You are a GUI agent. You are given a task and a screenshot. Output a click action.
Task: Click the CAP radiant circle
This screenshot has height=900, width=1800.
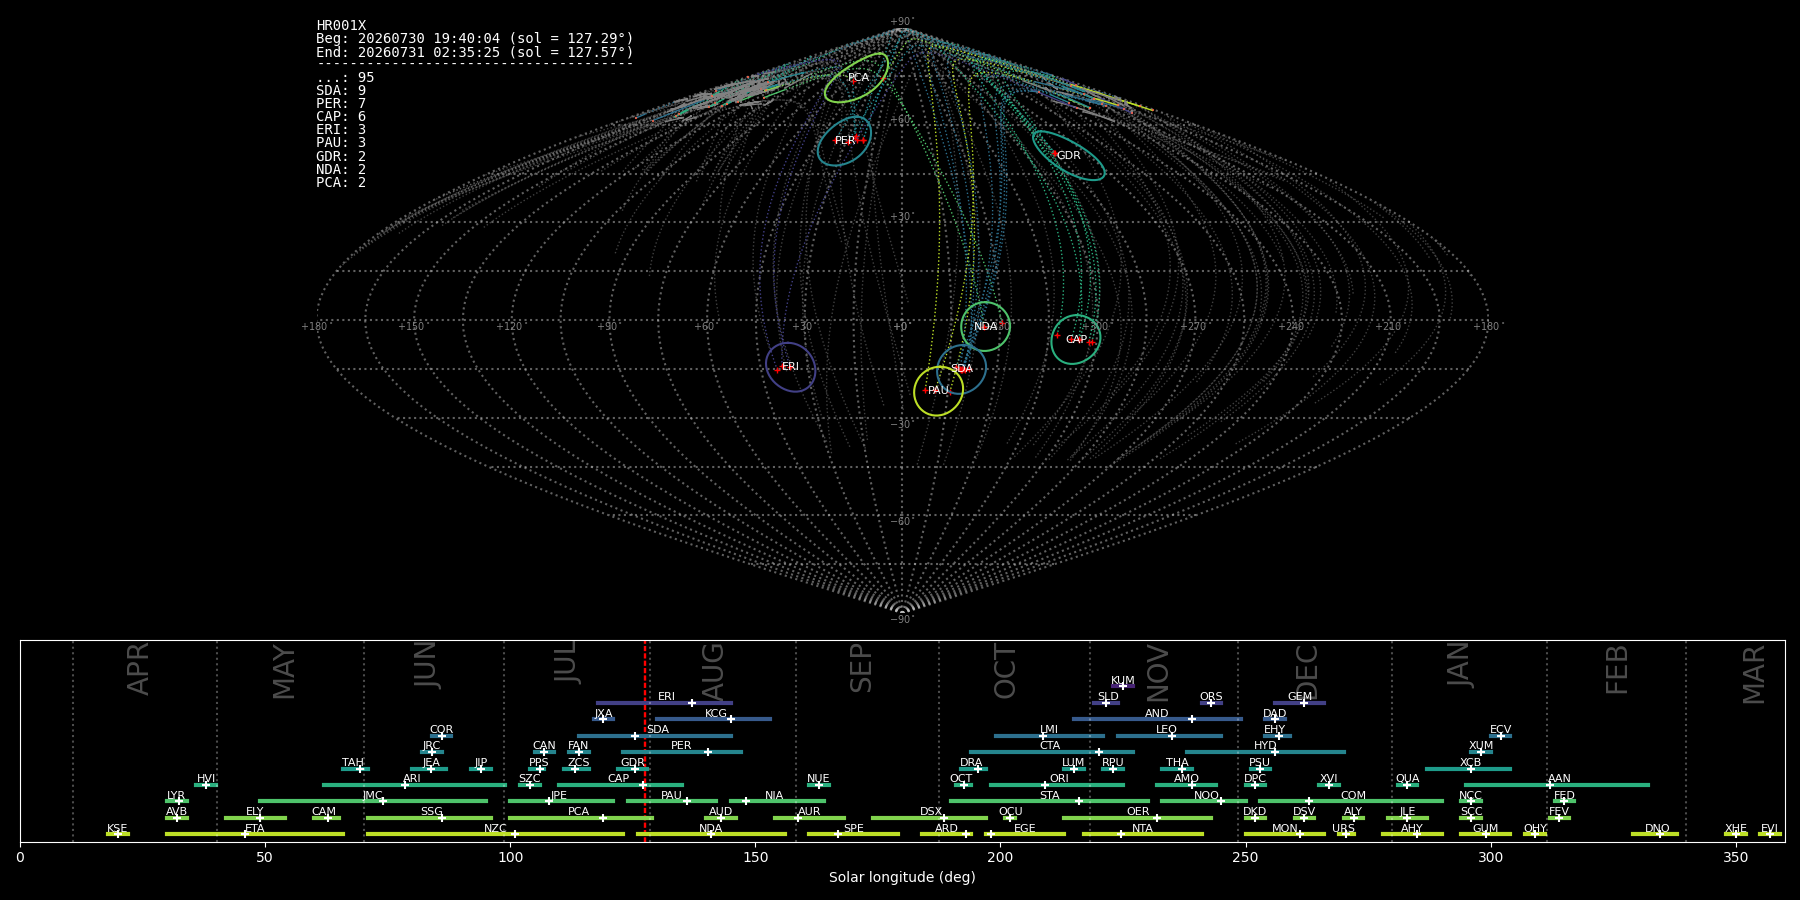[x=1076, y=340]
